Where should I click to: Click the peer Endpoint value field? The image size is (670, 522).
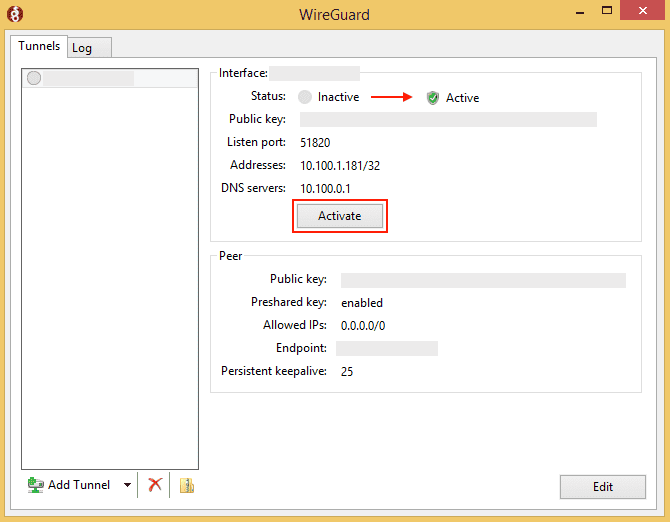[x=387, y=349]
